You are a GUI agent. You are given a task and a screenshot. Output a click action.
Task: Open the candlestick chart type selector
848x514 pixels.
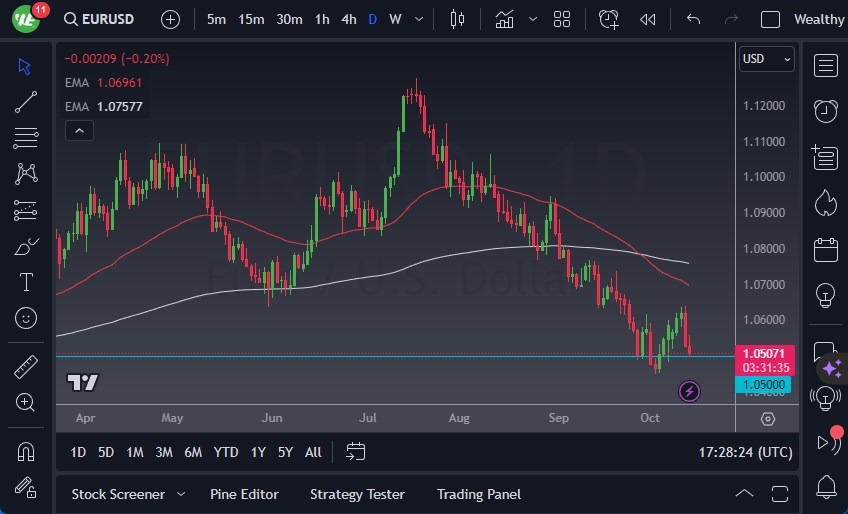point(457,19)
